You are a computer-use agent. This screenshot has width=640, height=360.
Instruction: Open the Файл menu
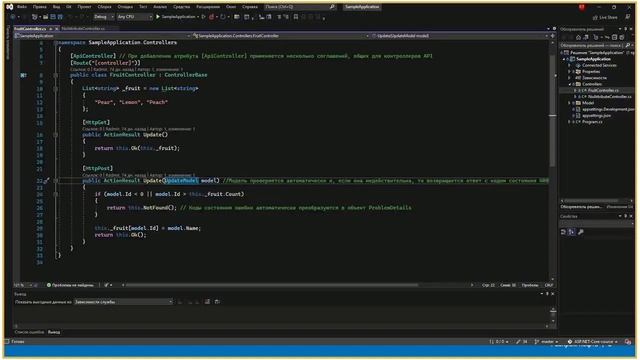22,7
